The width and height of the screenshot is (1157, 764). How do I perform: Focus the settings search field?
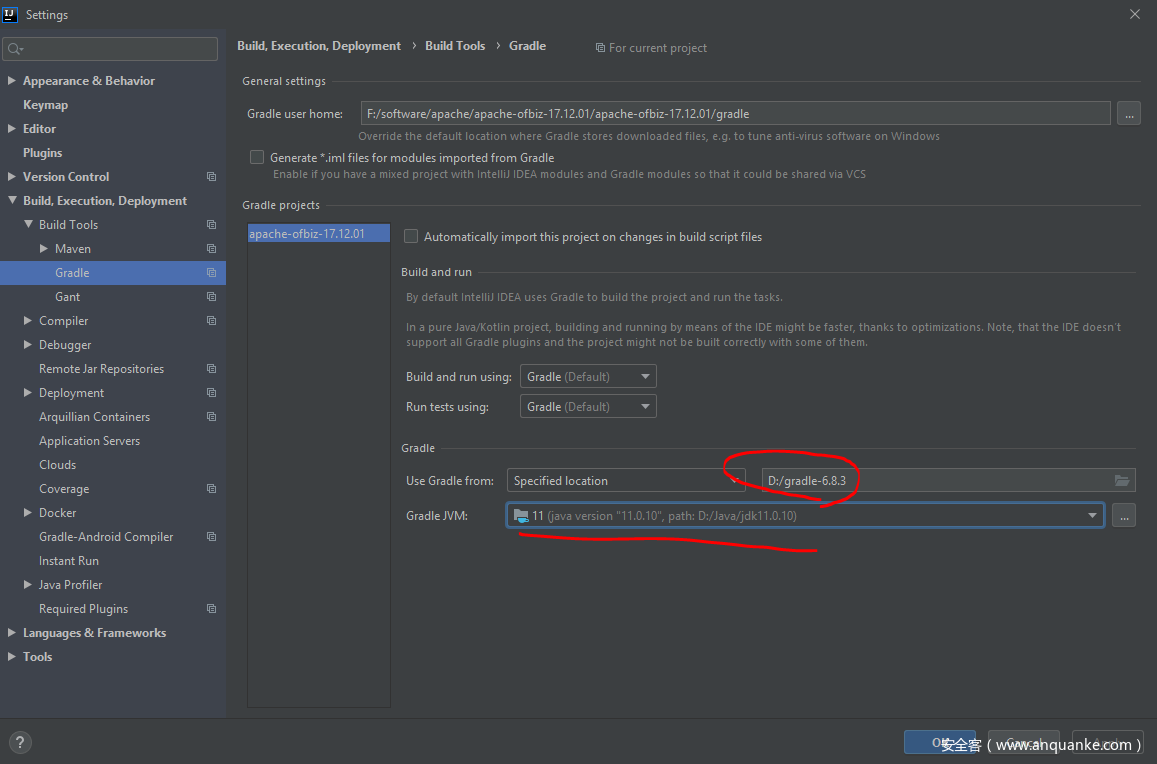110,49
